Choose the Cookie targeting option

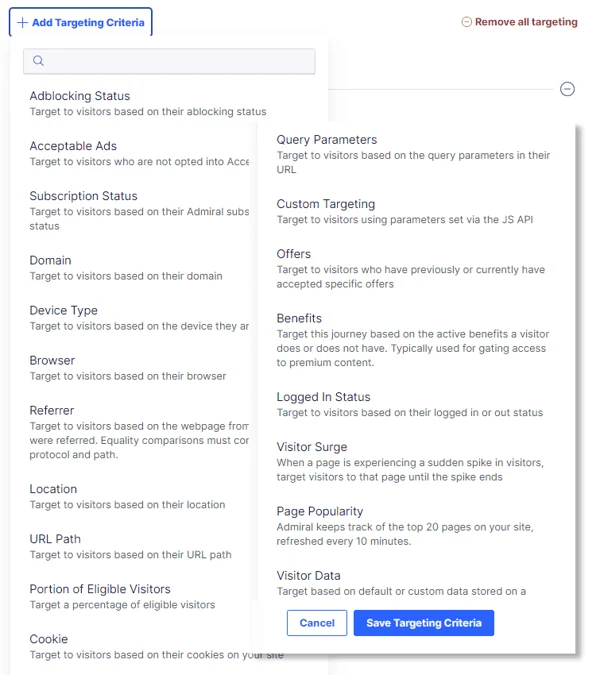(x=49, y=639)
